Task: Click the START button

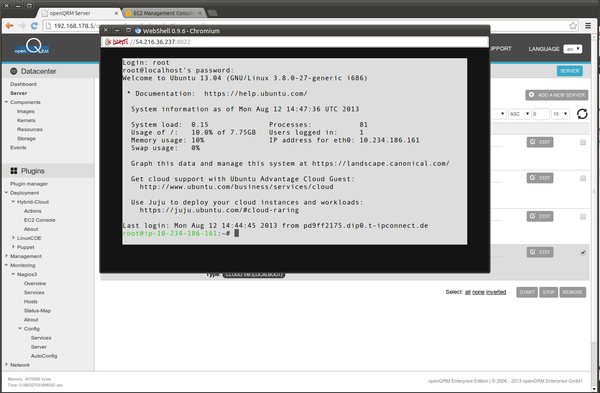Action: [x=527, y=292]
